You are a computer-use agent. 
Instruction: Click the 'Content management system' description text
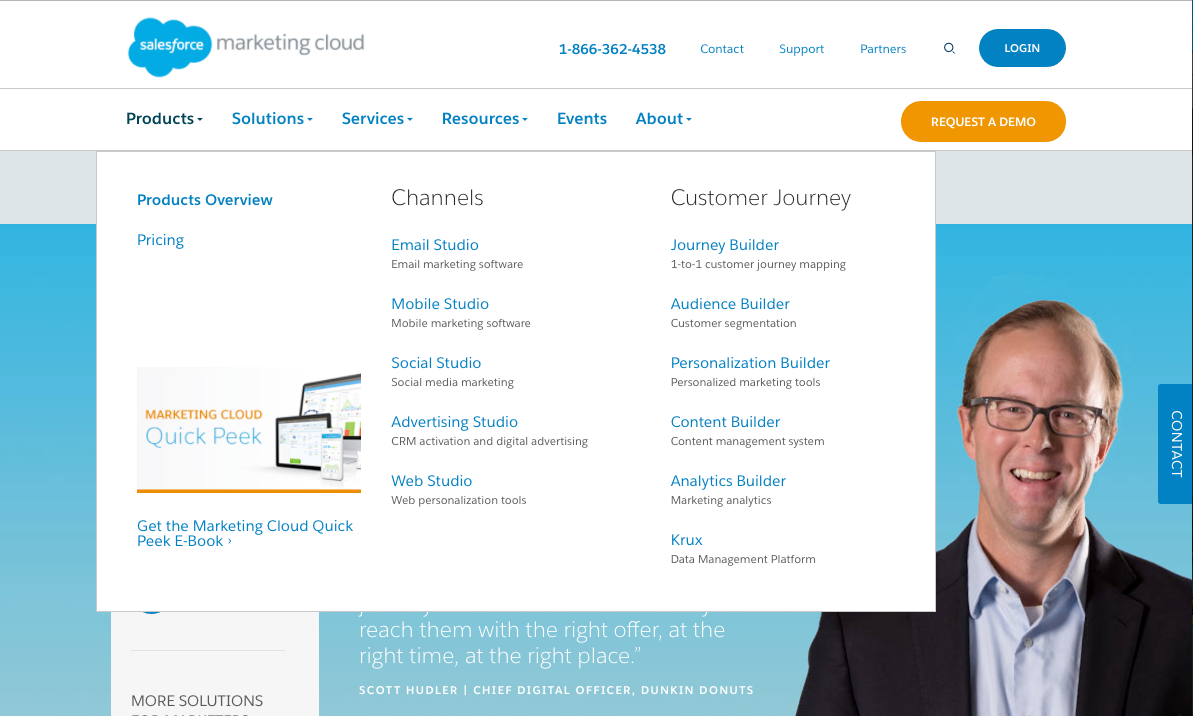(x=747, y=441)
